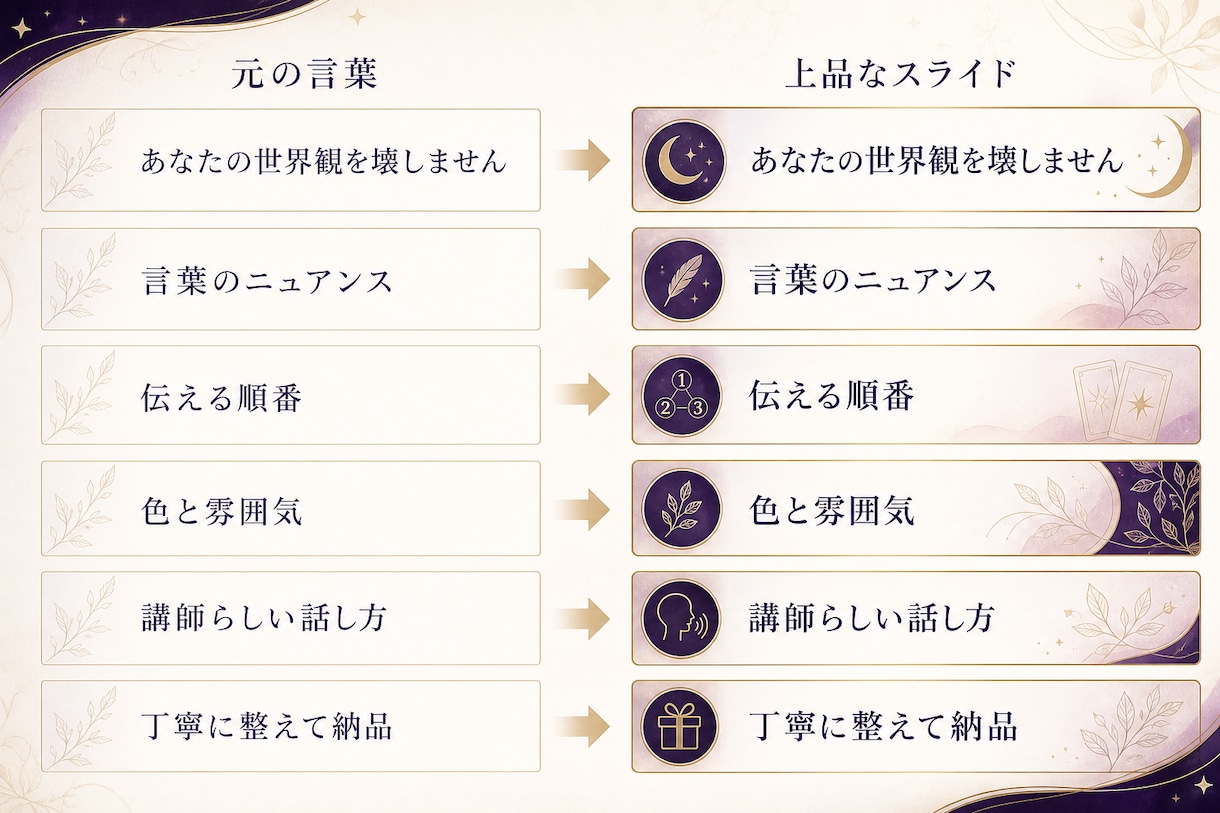Click the gift box circle icon
This screenshot has height=813, width=1220.
point(683,726)
